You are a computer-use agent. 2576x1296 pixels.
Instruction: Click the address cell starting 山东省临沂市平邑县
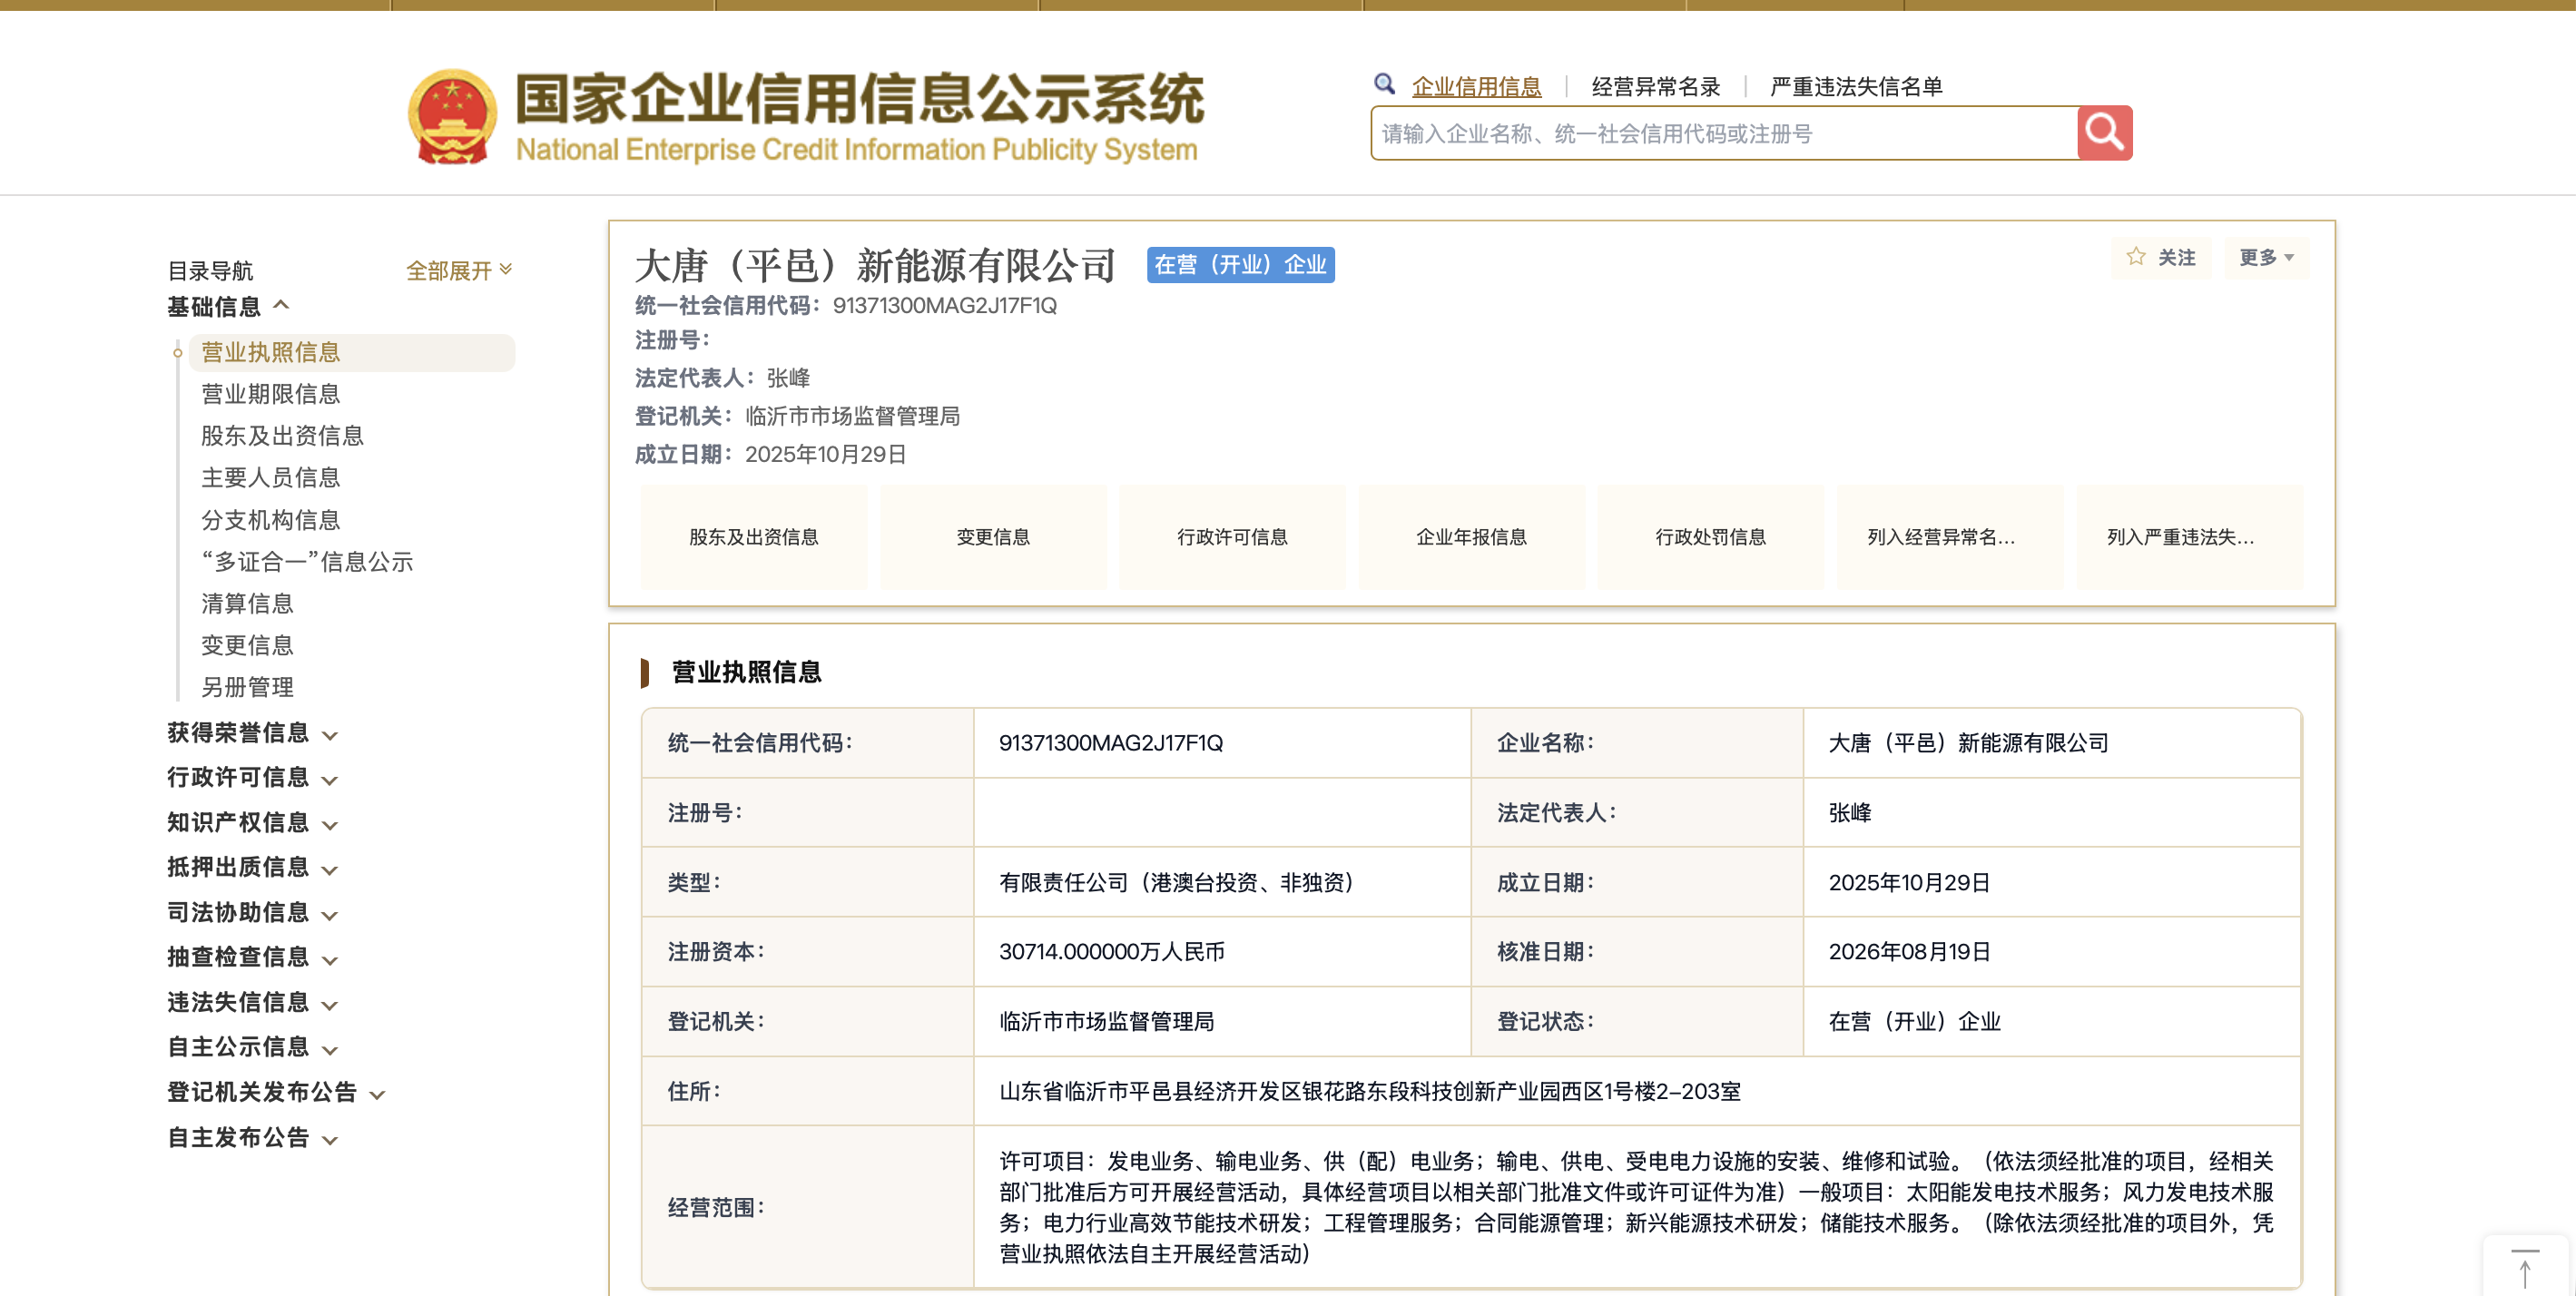pos(1369,1092)
